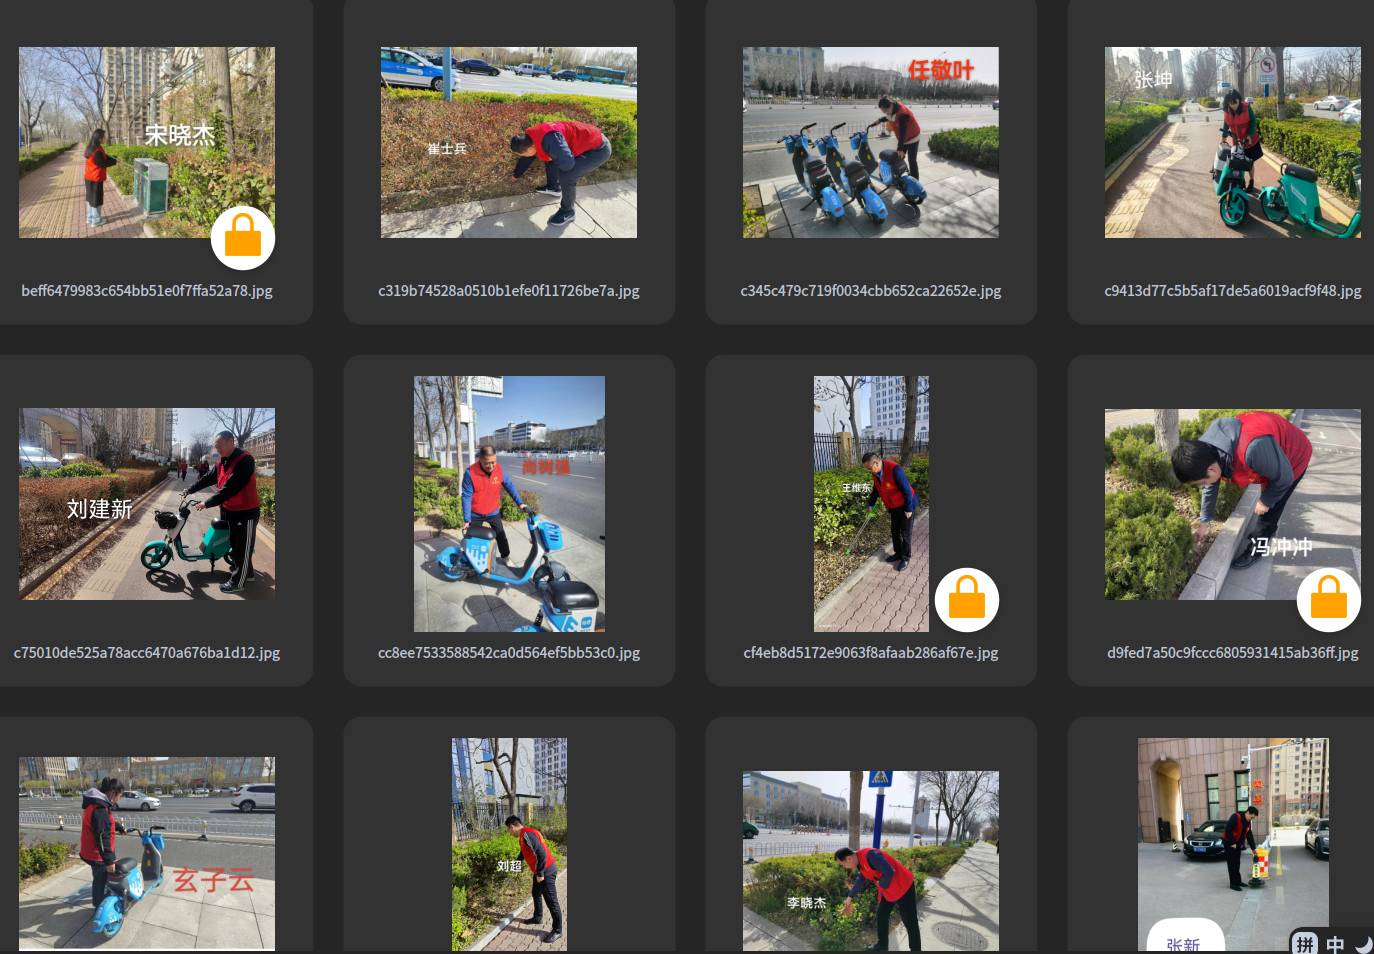Select file name cc8ee7533588542ca0d564ef5bb53c0.jpg
The height and width of the screenshot is (954, 1374).
tap(509, 653)
